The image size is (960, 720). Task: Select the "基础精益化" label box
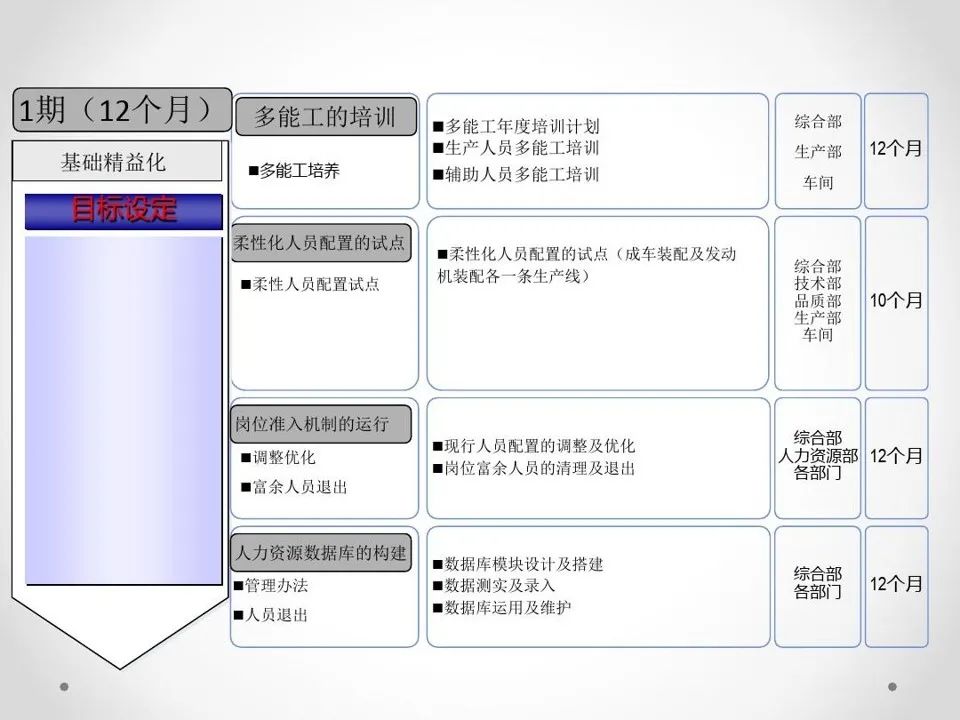coord(116,161)
